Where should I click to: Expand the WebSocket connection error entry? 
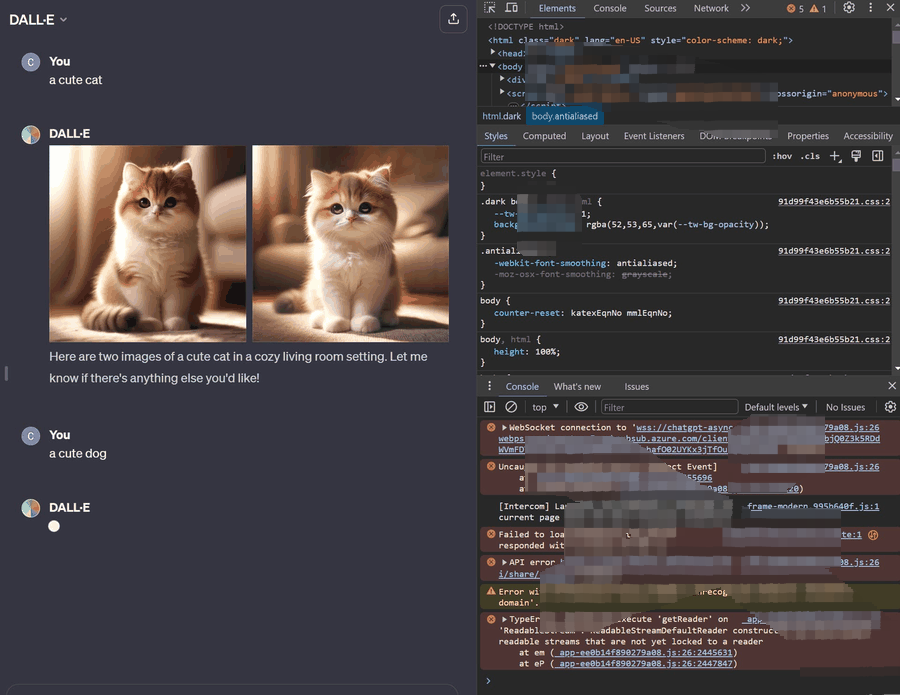coord(504,428)
